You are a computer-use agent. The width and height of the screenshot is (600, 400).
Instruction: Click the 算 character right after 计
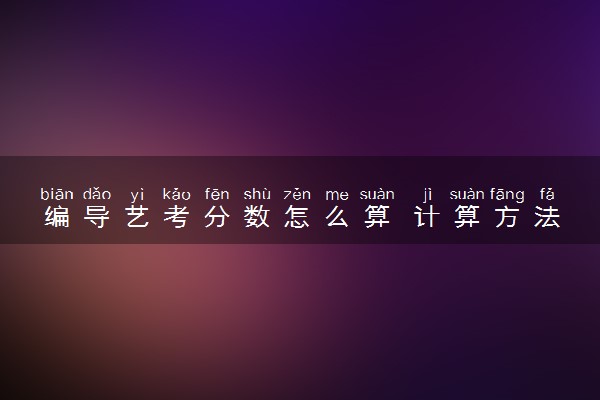467,217
